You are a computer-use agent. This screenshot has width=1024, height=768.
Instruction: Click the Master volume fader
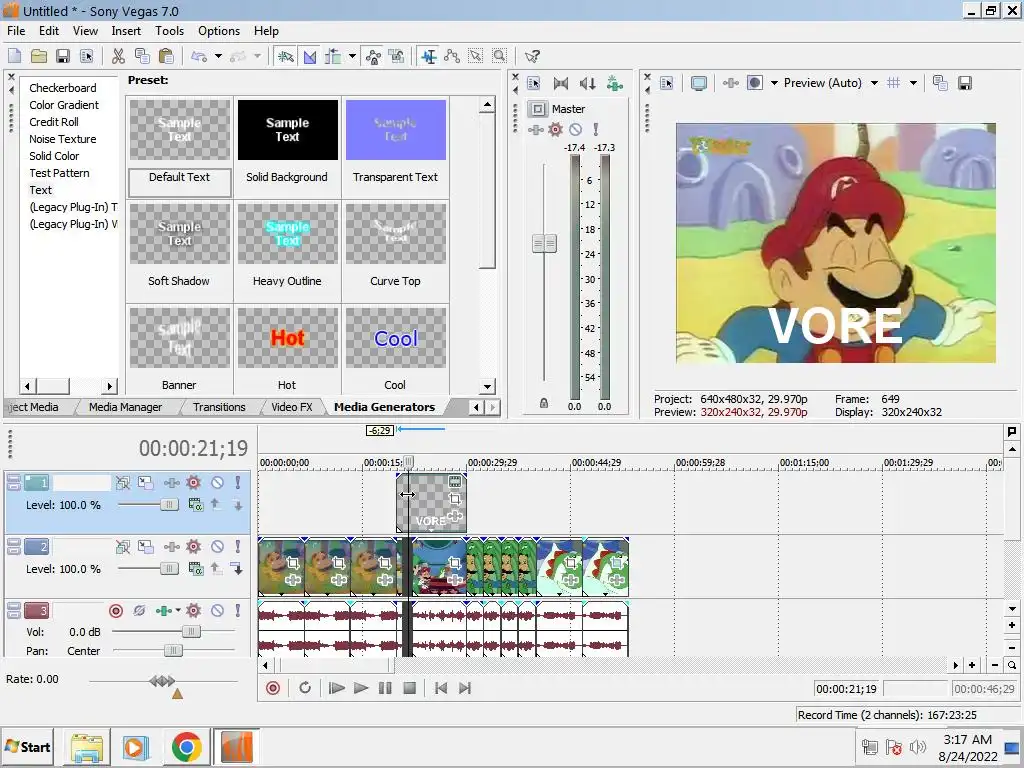tap(544, 244)
